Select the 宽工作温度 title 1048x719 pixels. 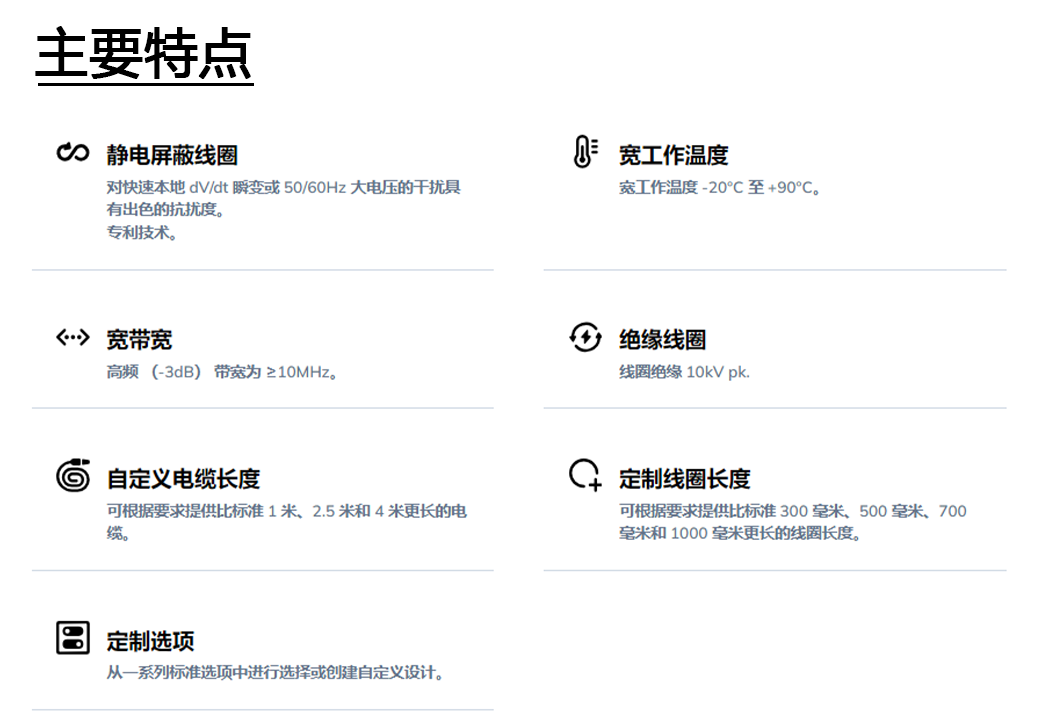tap(673, 155)
